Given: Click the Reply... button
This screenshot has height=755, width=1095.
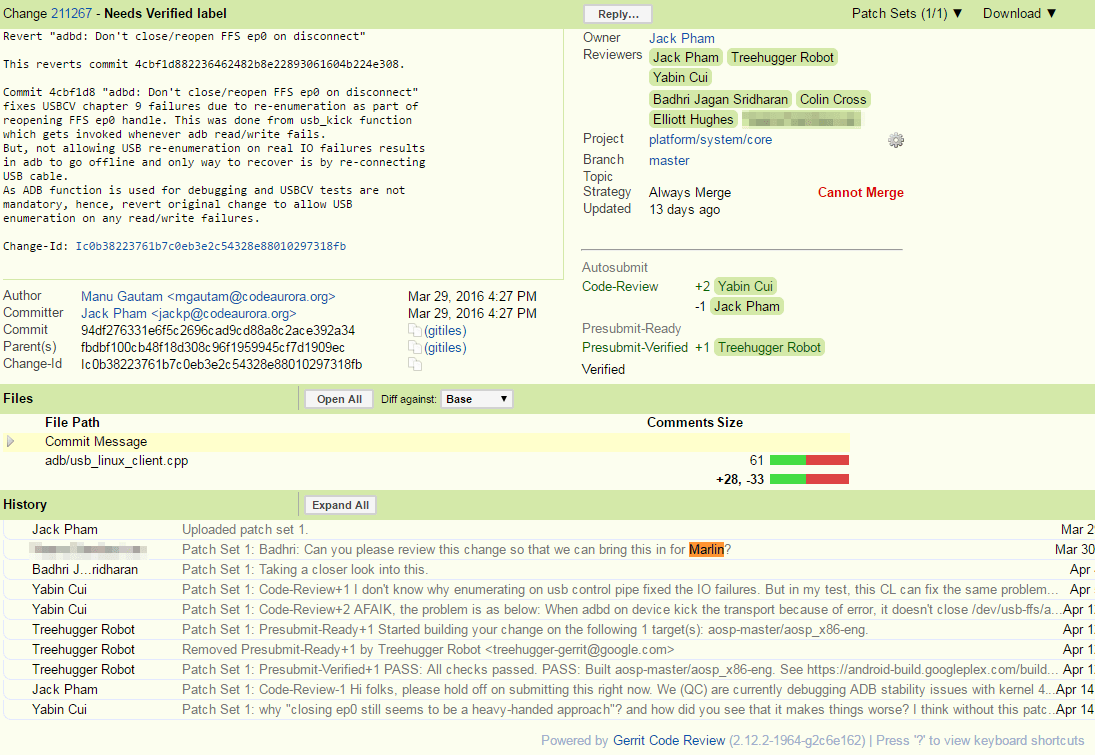Looking at the screenshot, I should click(618, 14).
